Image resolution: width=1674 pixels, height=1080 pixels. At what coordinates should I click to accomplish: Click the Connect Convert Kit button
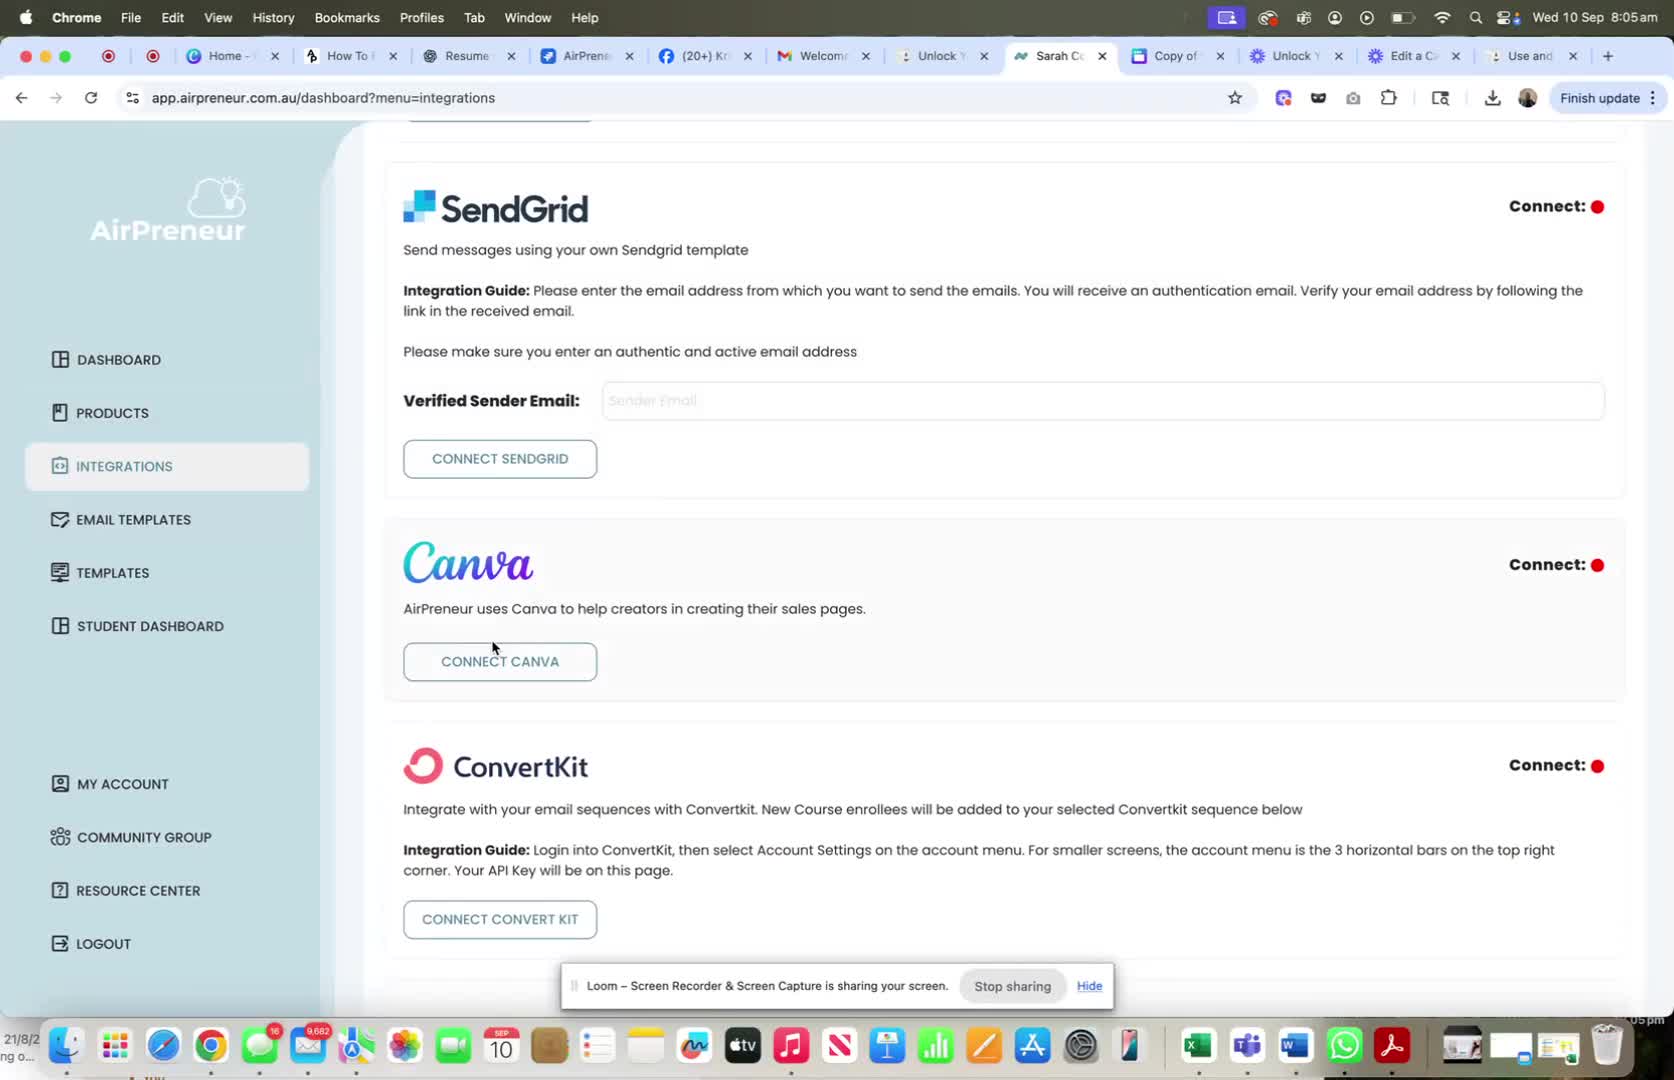pos(500,920)
